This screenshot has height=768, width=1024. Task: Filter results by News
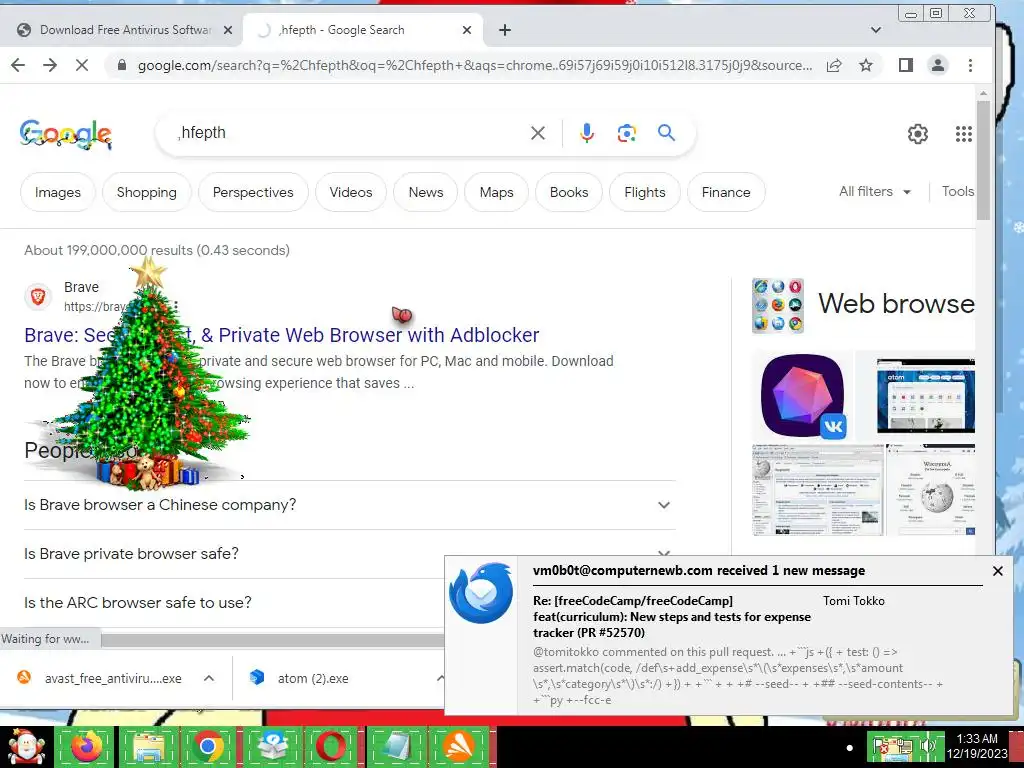tap(426, 192)
